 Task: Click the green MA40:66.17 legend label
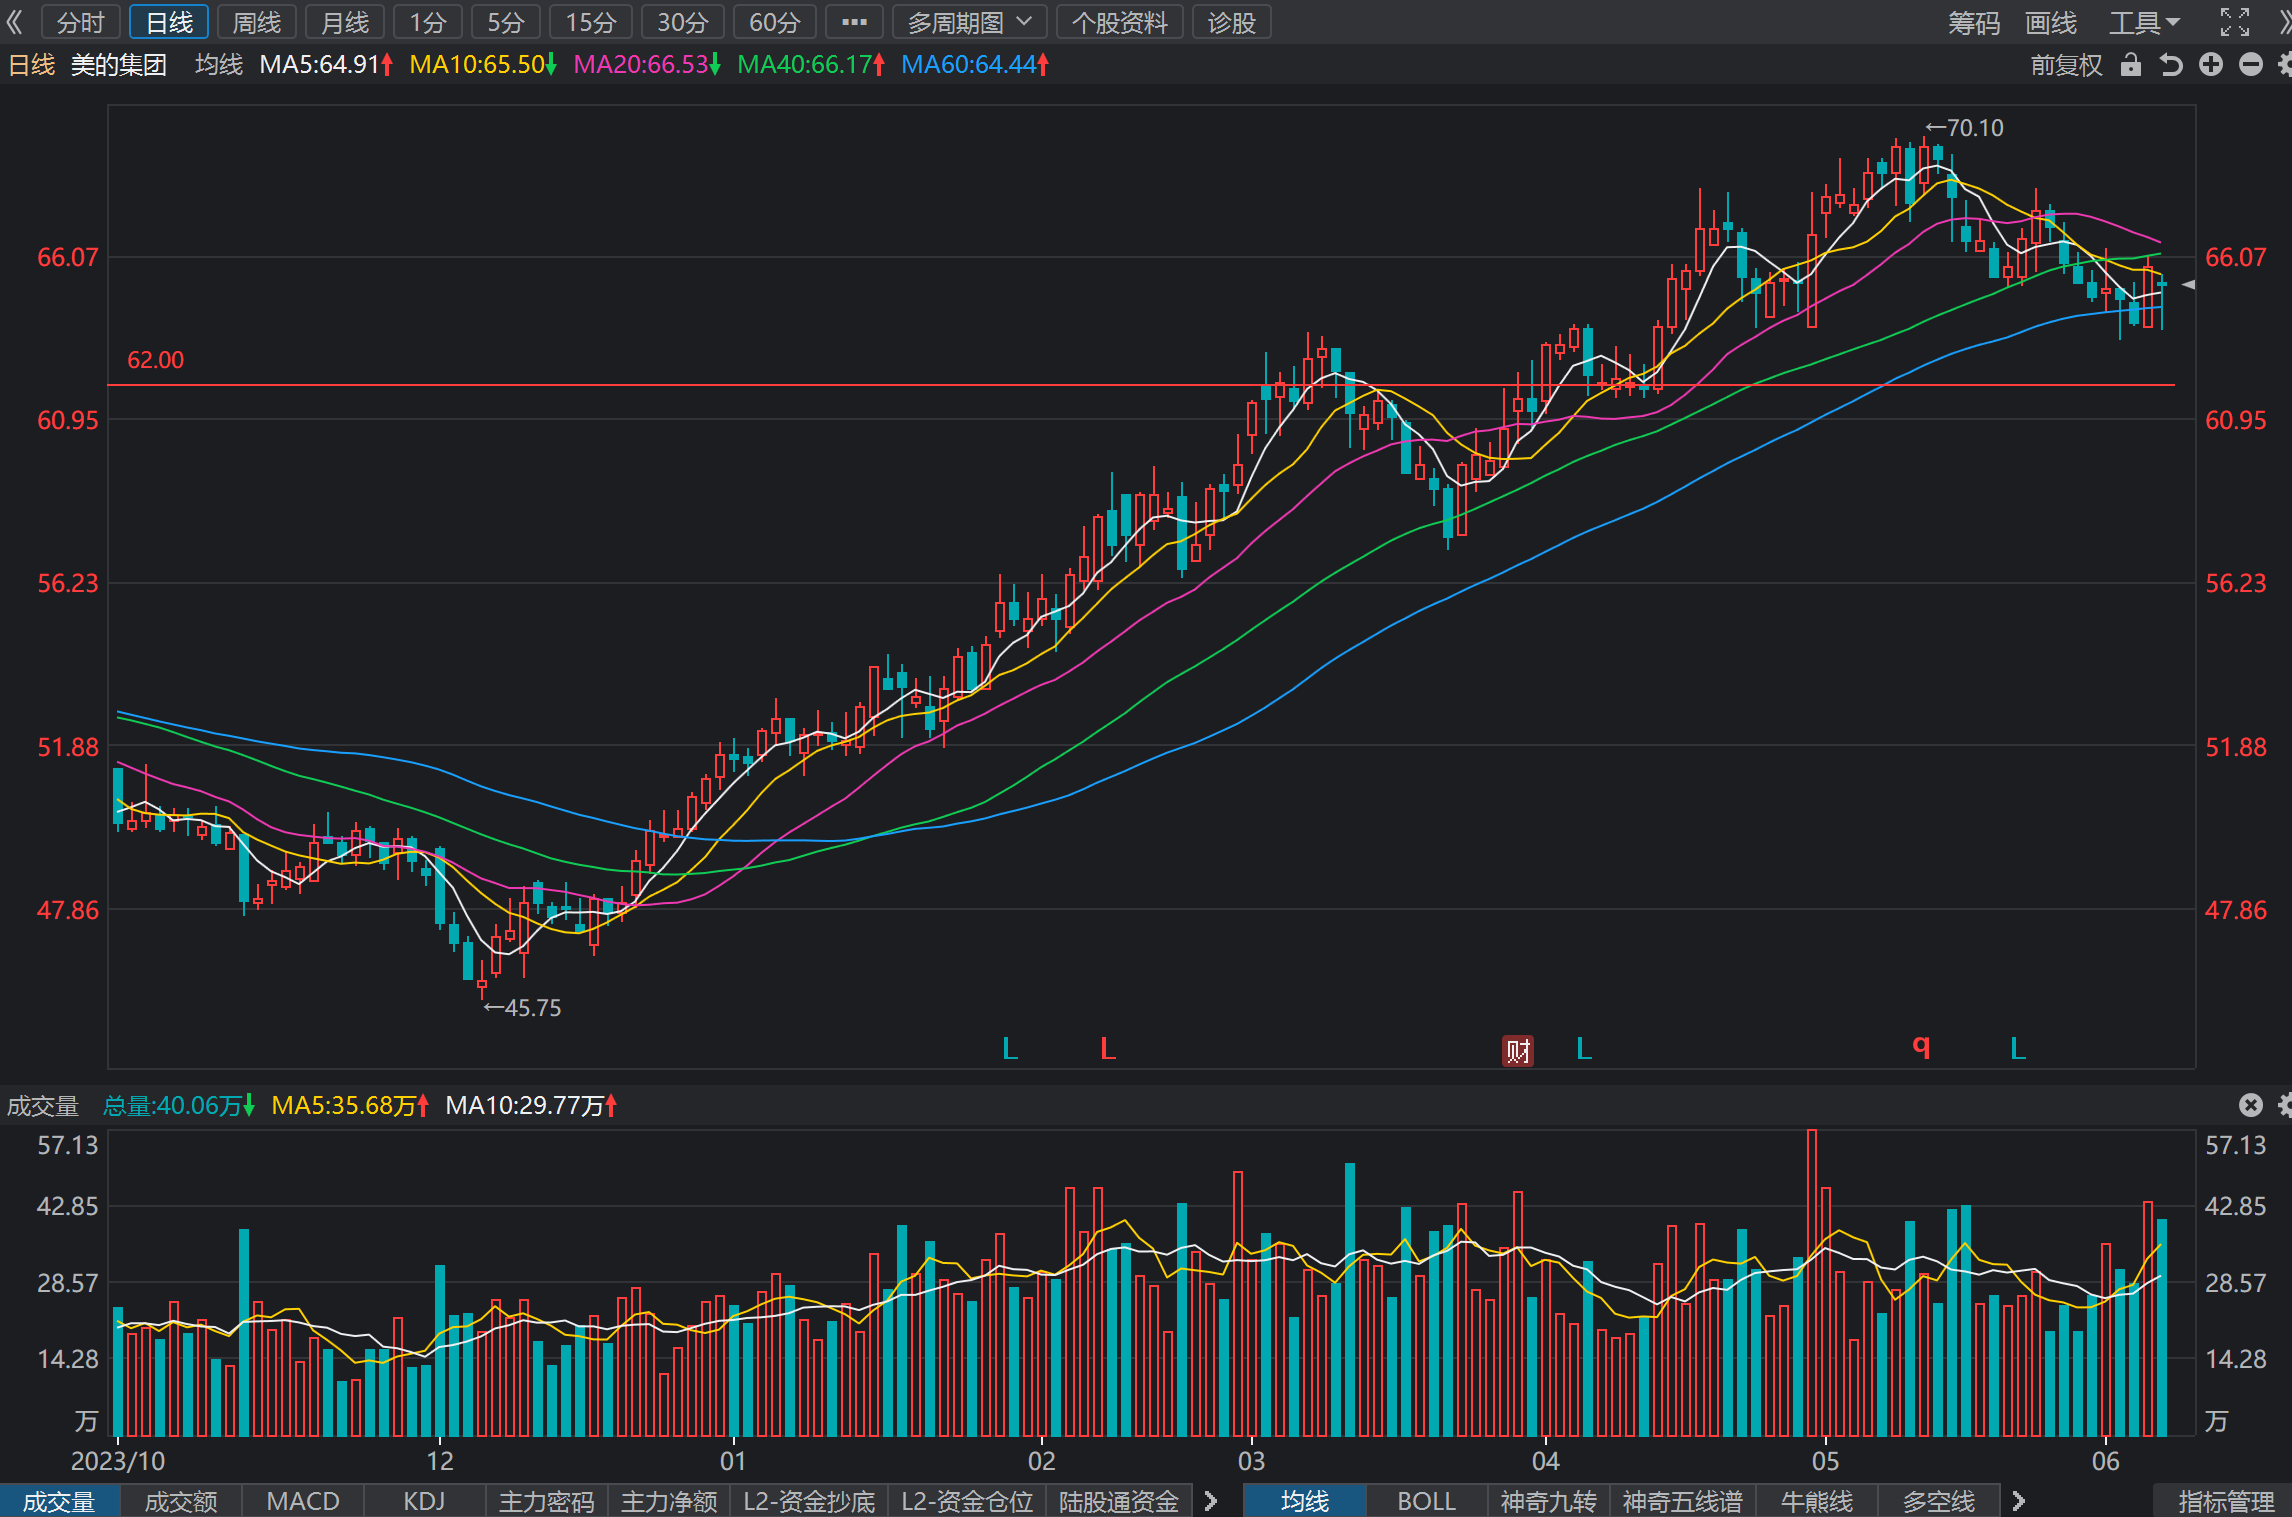point(811,65)
